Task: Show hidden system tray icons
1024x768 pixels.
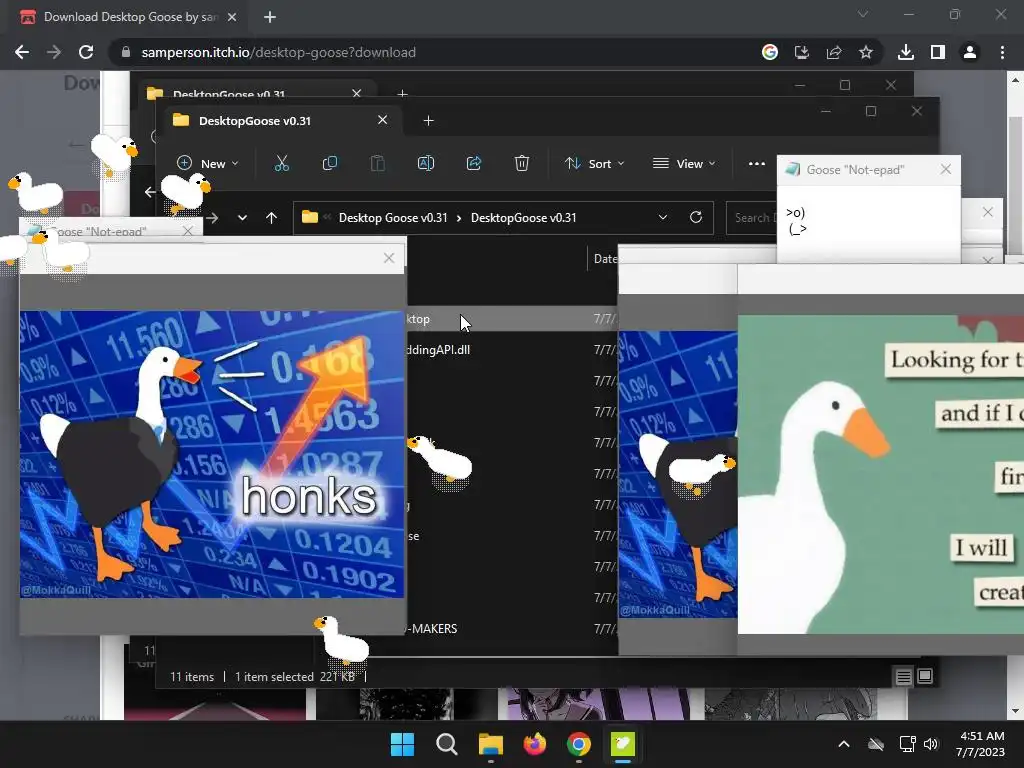Action: tap(844, 744)
